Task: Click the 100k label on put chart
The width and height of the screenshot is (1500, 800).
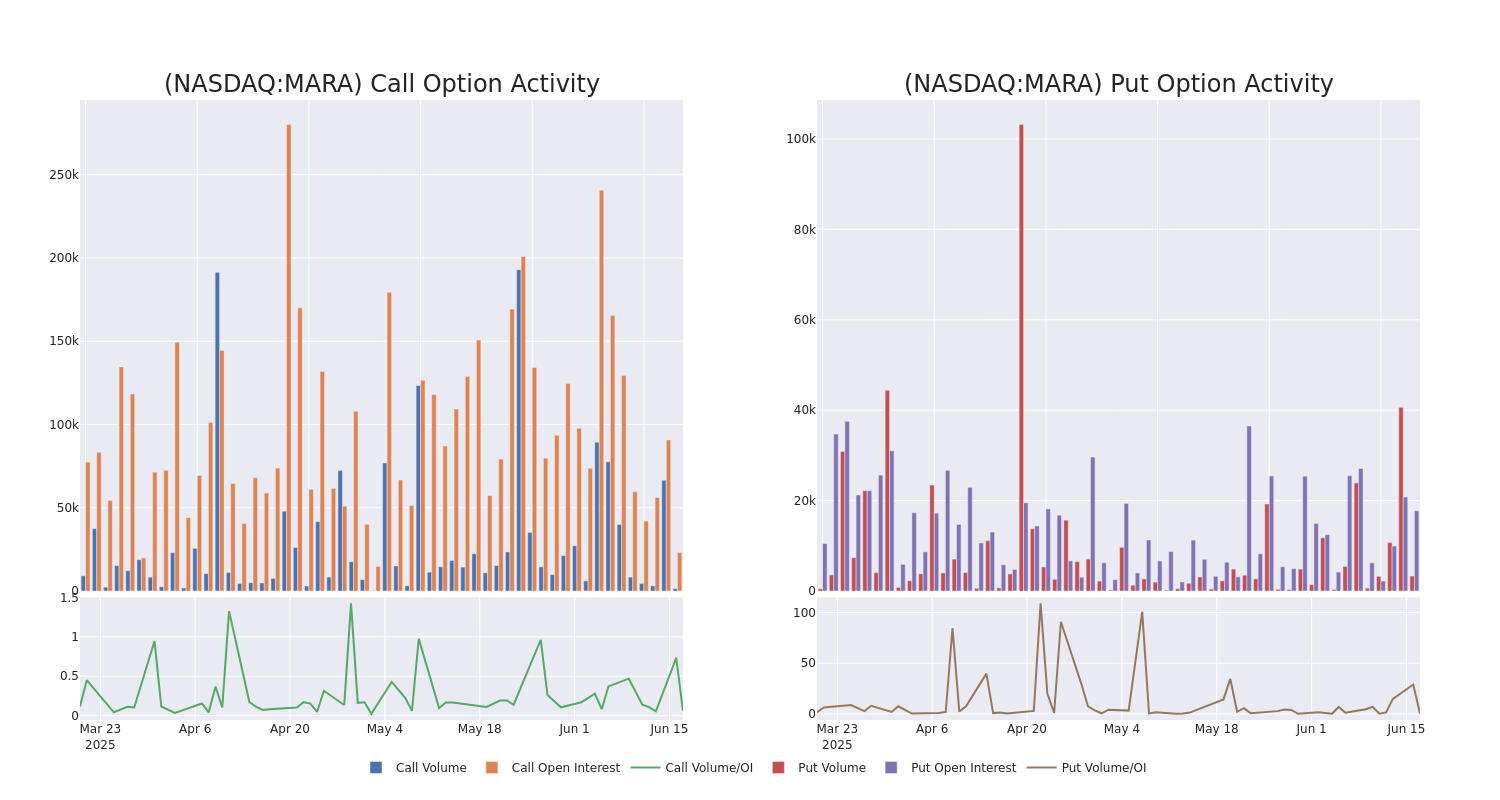Action: [x=801, y=139]
